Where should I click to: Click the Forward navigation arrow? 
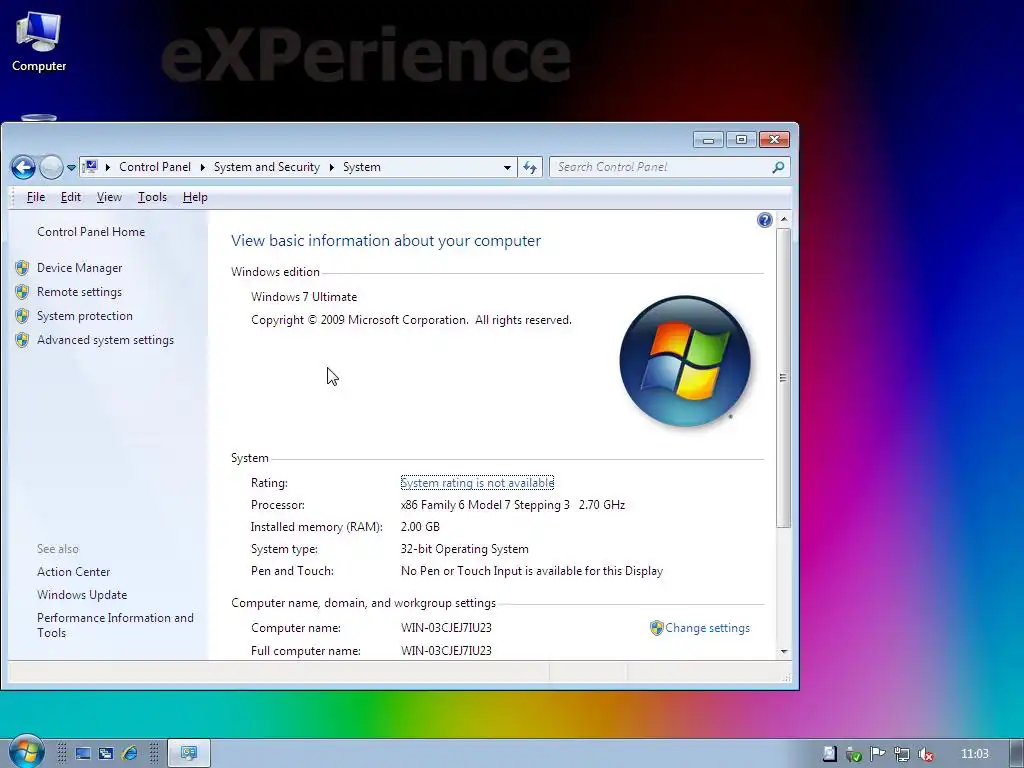click(51, 167)
